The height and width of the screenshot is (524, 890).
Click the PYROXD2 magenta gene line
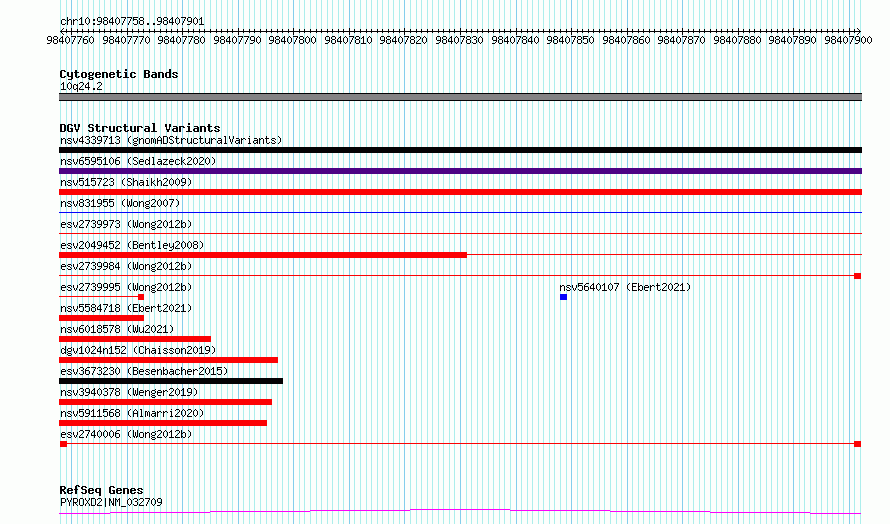pos(460,512)
